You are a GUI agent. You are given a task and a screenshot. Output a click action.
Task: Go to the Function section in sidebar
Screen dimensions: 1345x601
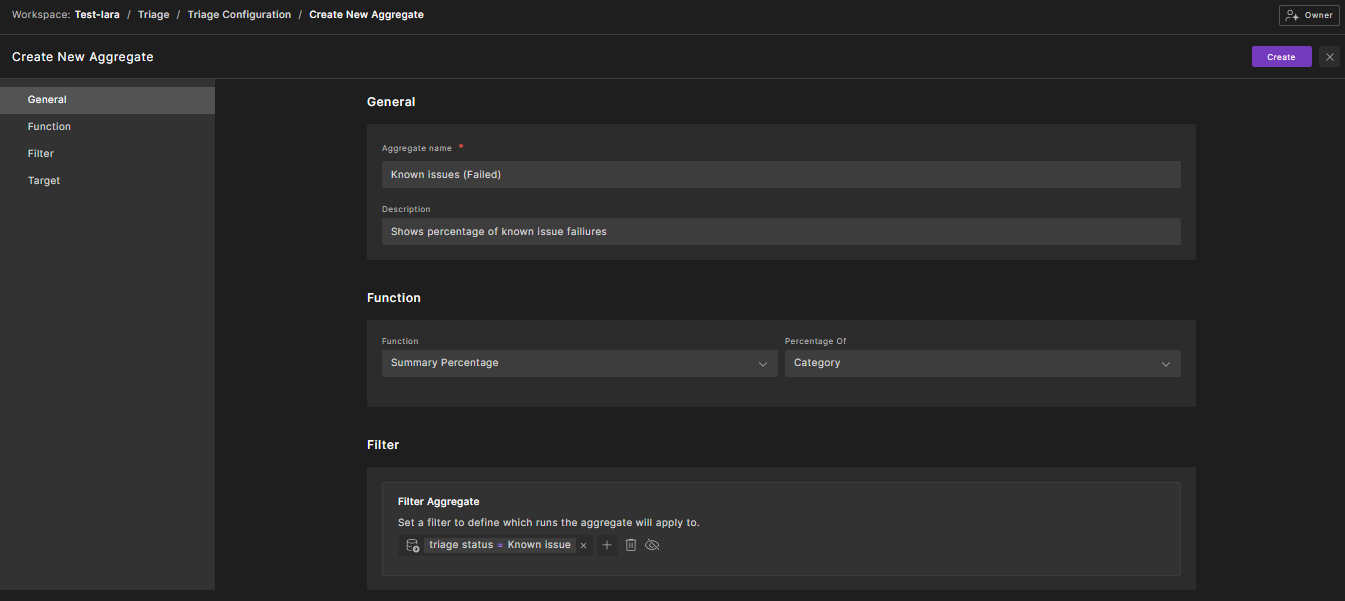click(x=49, y=127)
